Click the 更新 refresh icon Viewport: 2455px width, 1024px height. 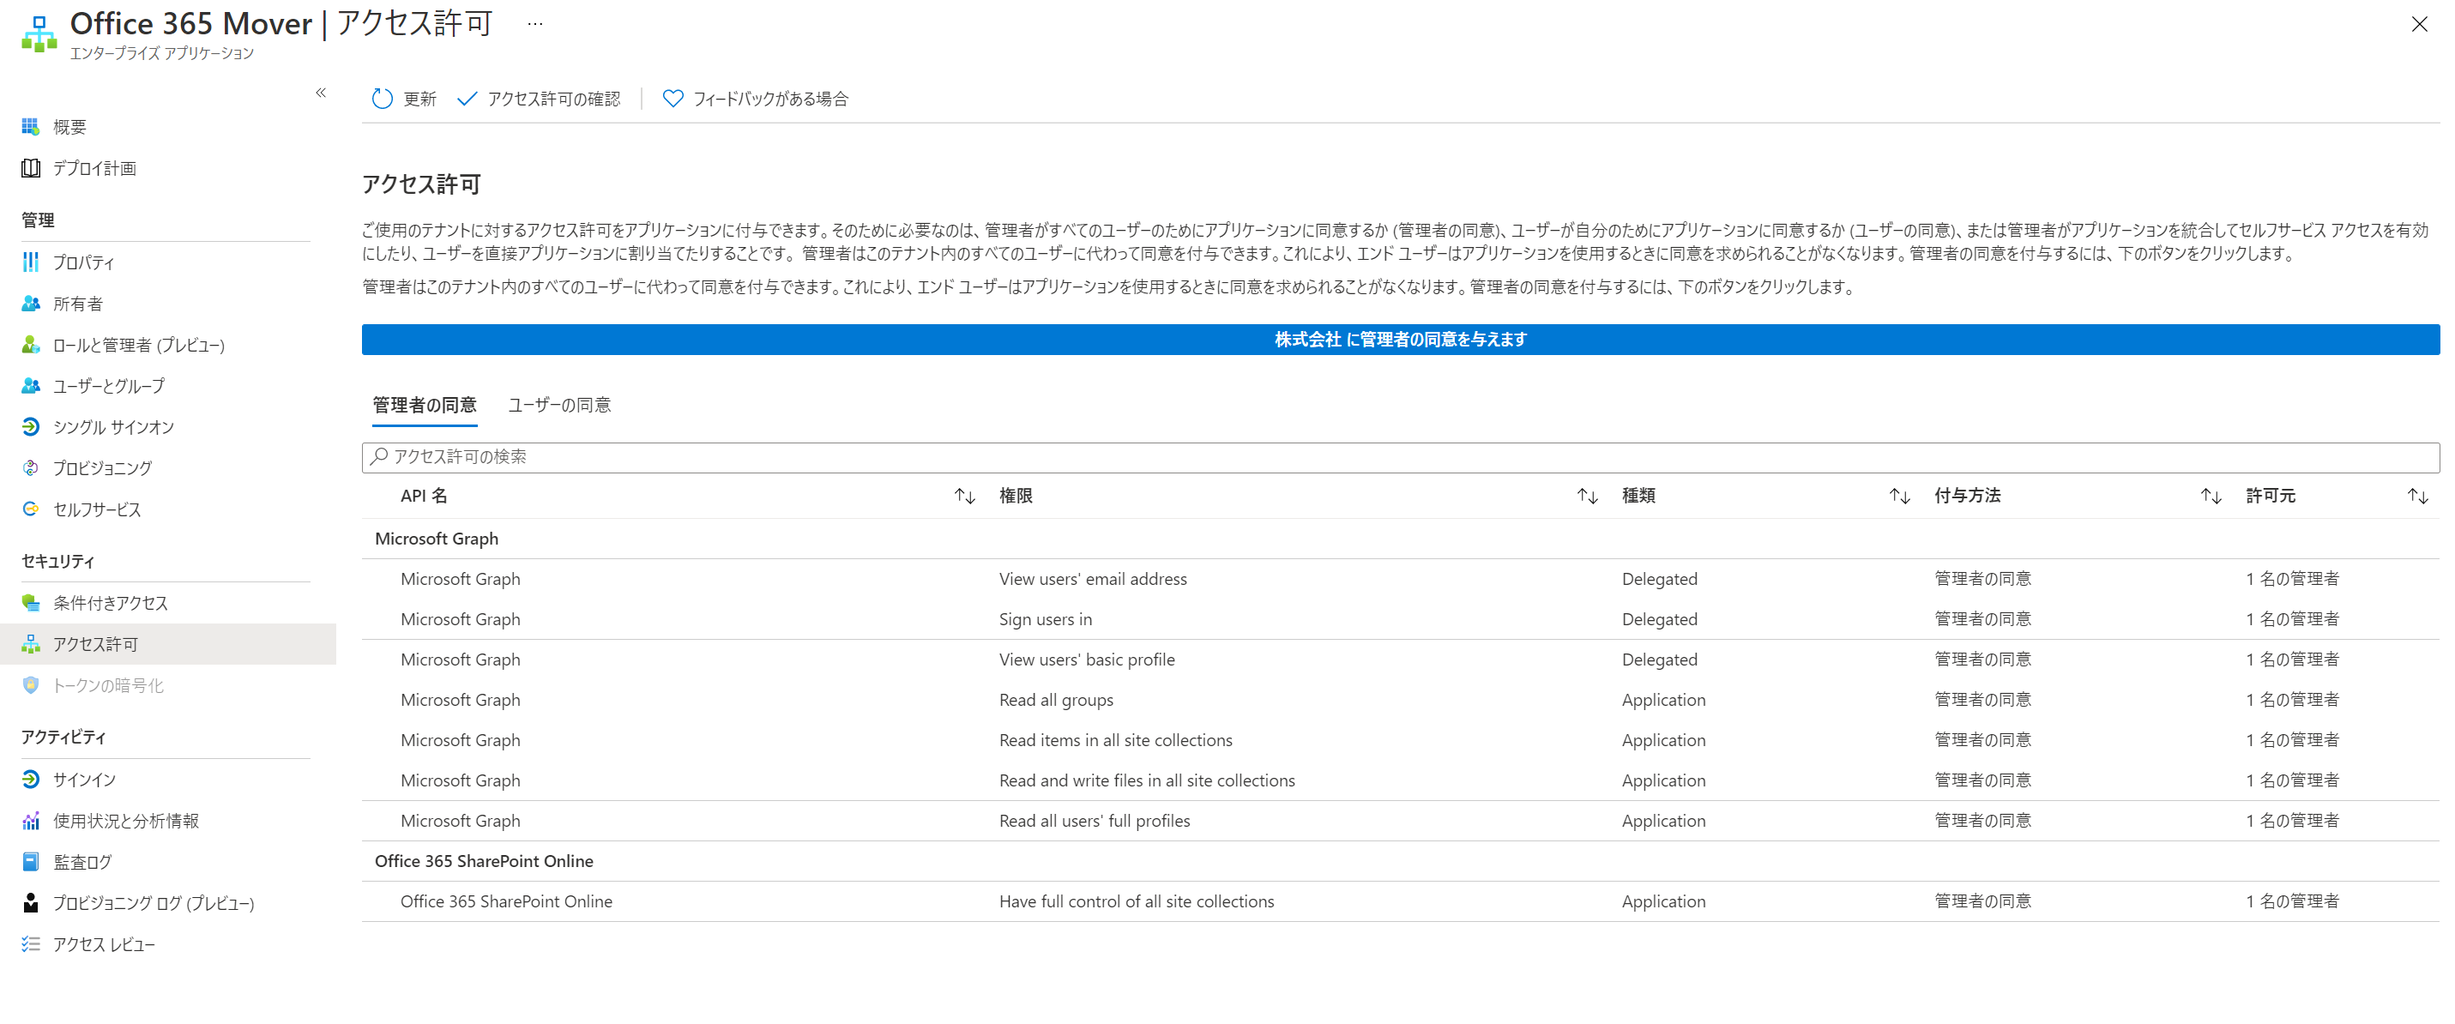pos(382,99)
